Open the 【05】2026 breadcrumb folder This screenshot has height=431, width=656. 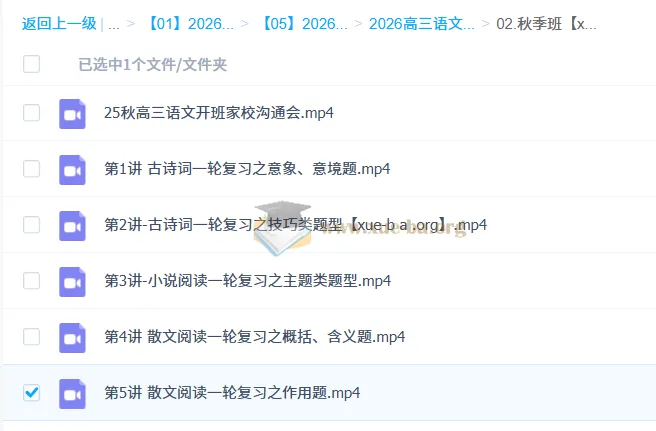(304, 23)
